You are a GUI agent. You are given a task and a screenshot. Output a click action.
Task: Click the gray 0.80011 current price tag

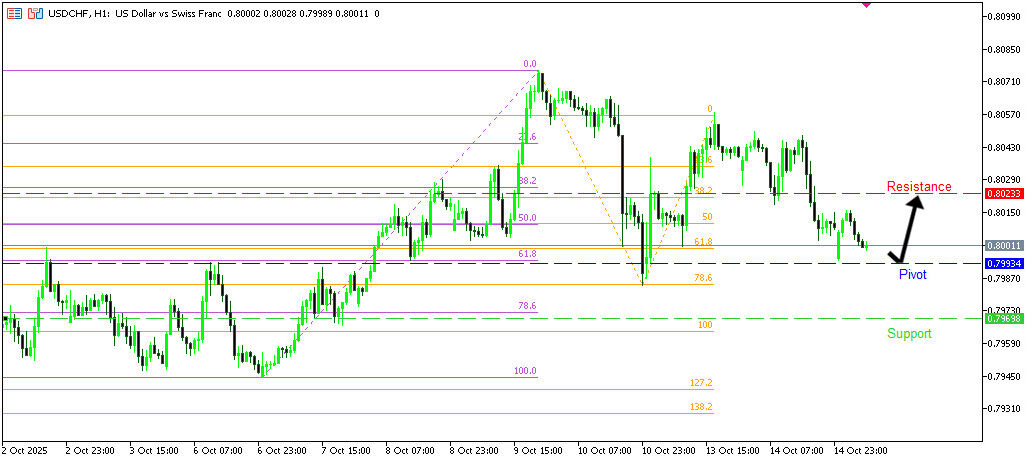1003,245
